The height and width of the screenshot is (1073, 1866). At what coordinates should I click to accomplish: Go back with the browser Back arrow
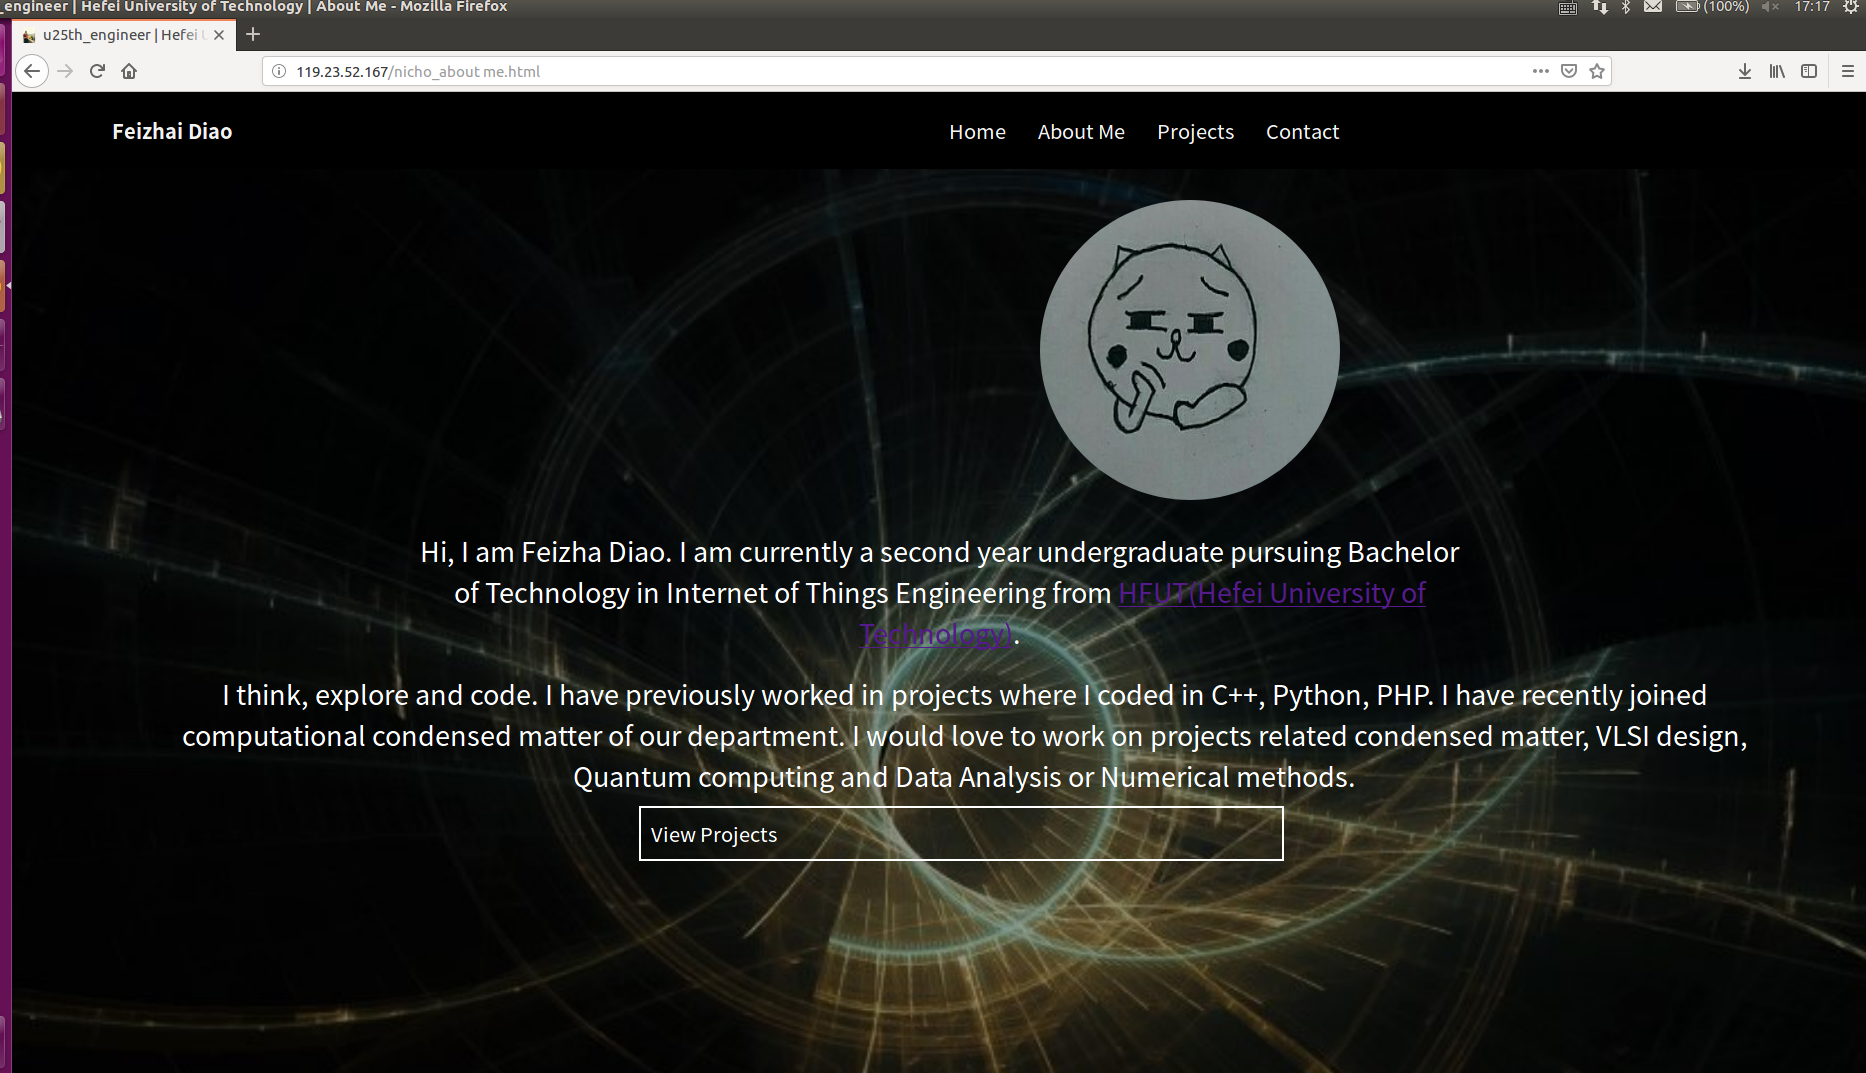32,71
